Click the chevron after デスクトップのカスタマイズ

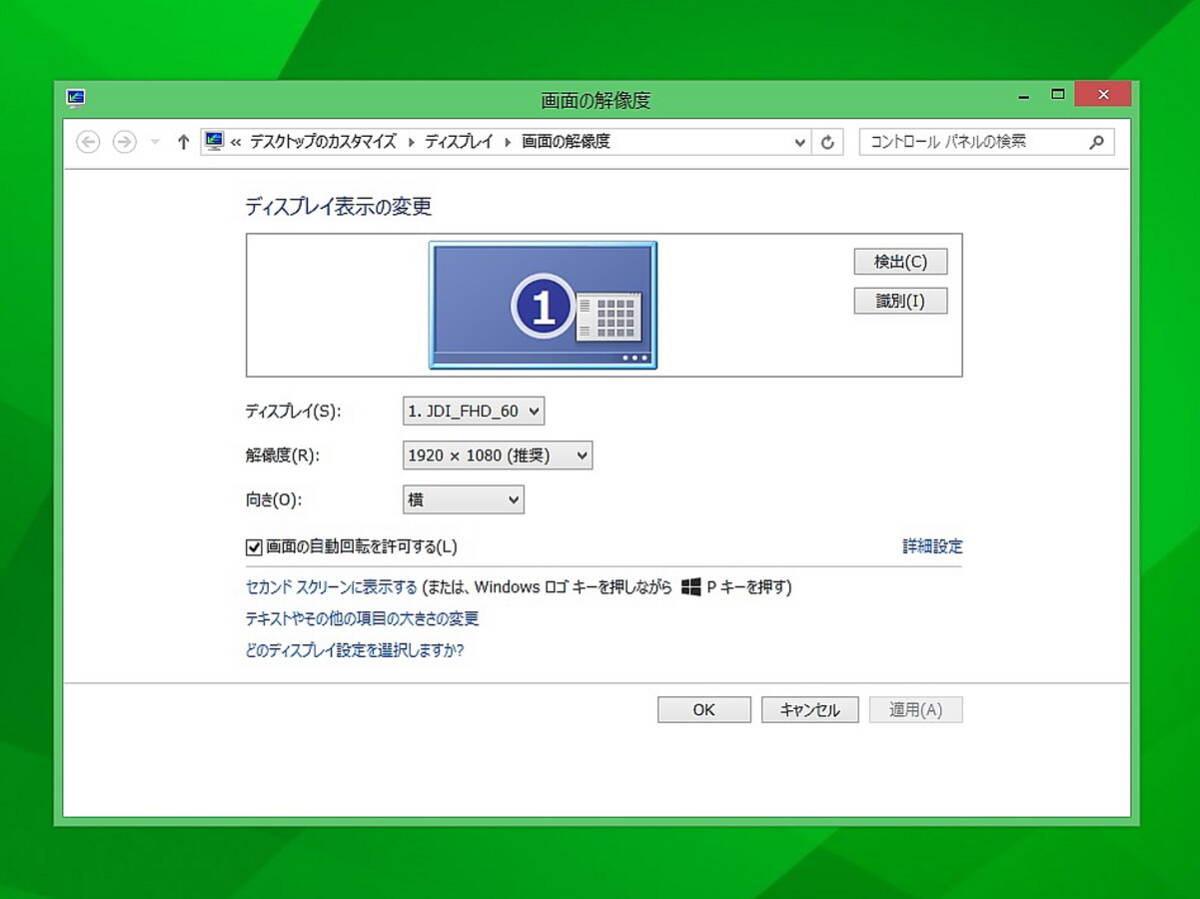[x=410, y=142]
